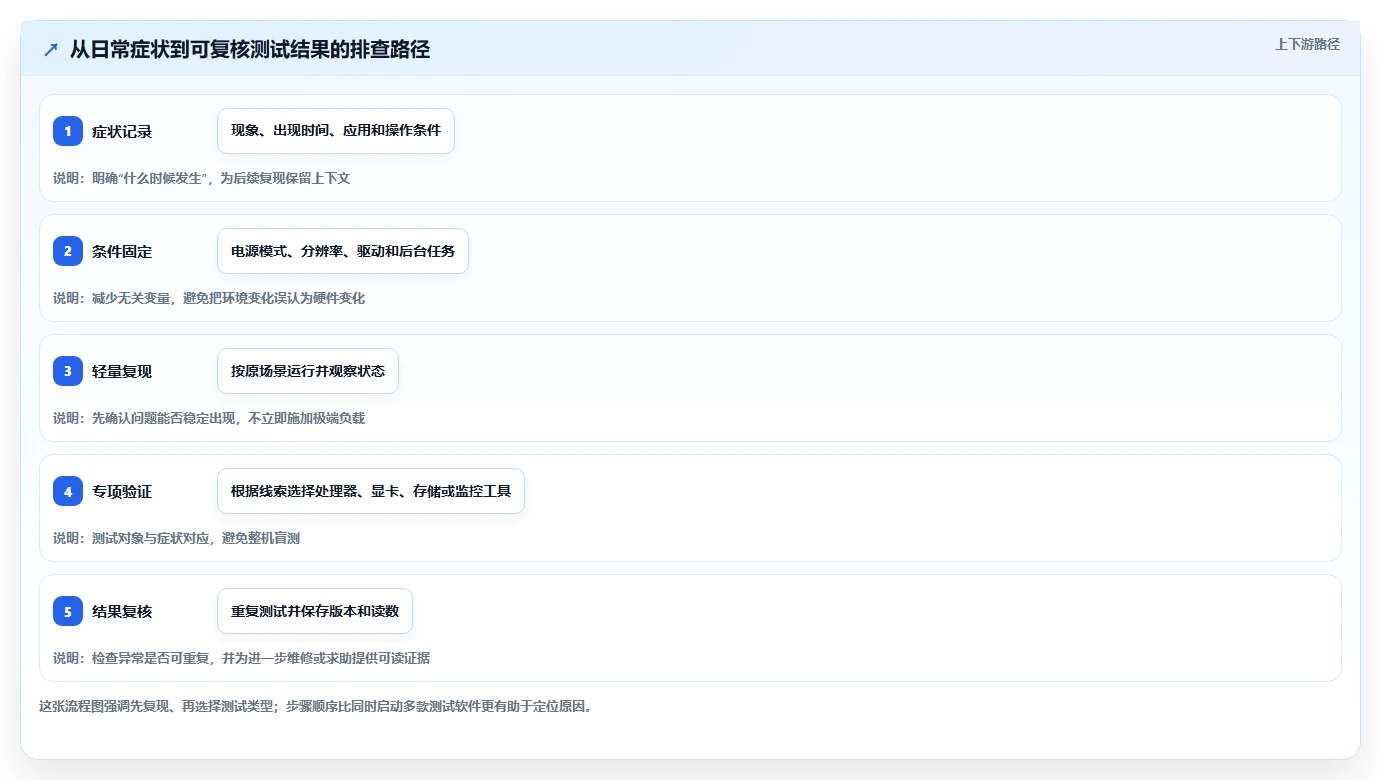Click the step 1 number badge

click(x=68, y=131)
